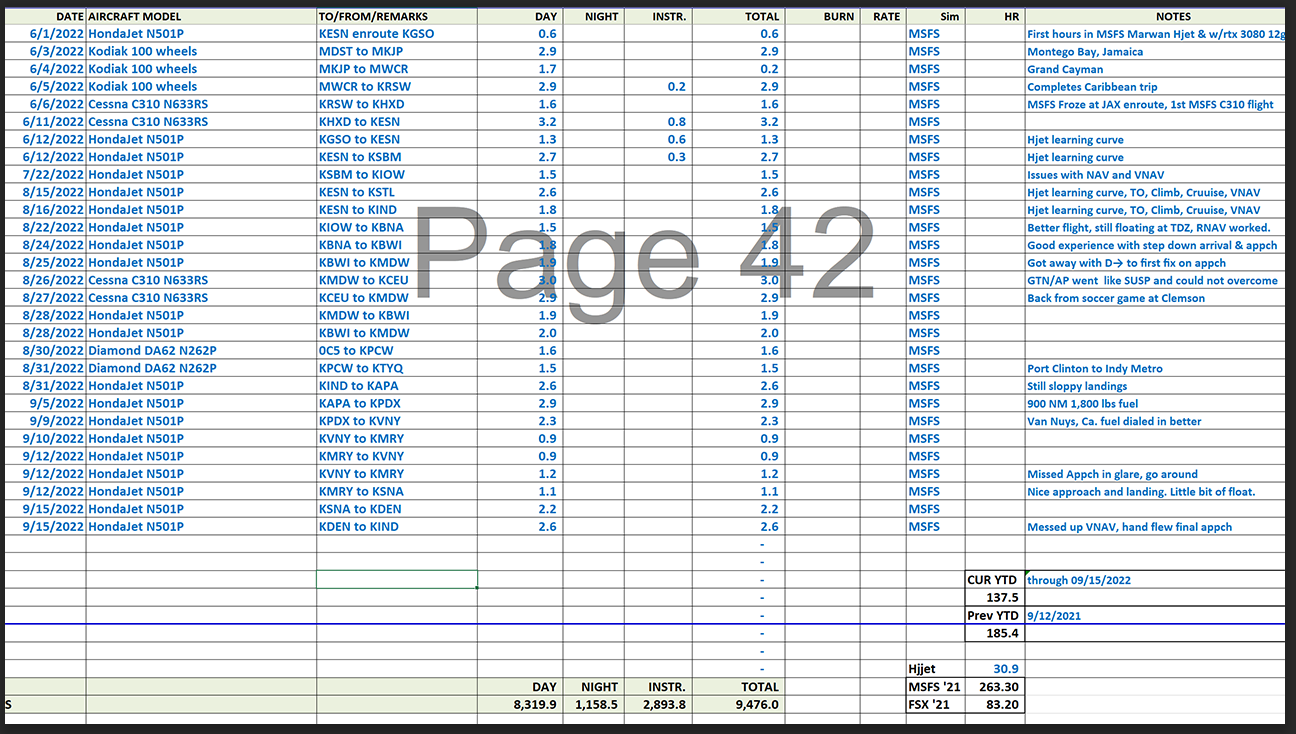Select the 'KSBM to KIOW' cell
1296x734 pixels.
tap(397, 174)
